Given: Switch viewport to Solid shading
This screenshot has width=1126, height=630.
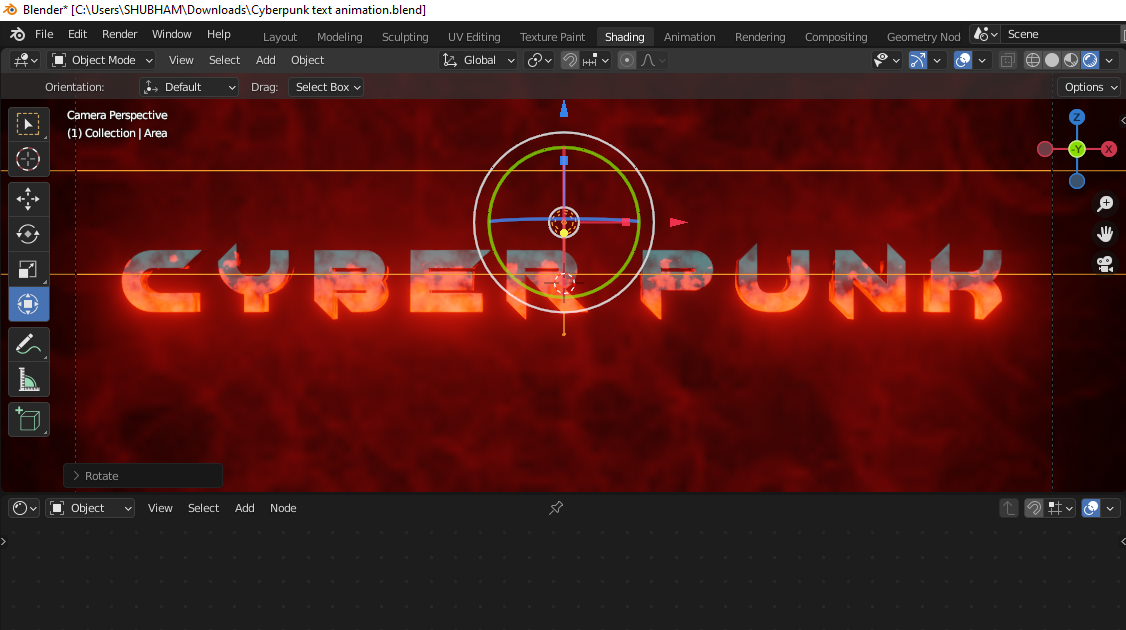Looking at the screenshot, I should click(x=1051, y=59).
